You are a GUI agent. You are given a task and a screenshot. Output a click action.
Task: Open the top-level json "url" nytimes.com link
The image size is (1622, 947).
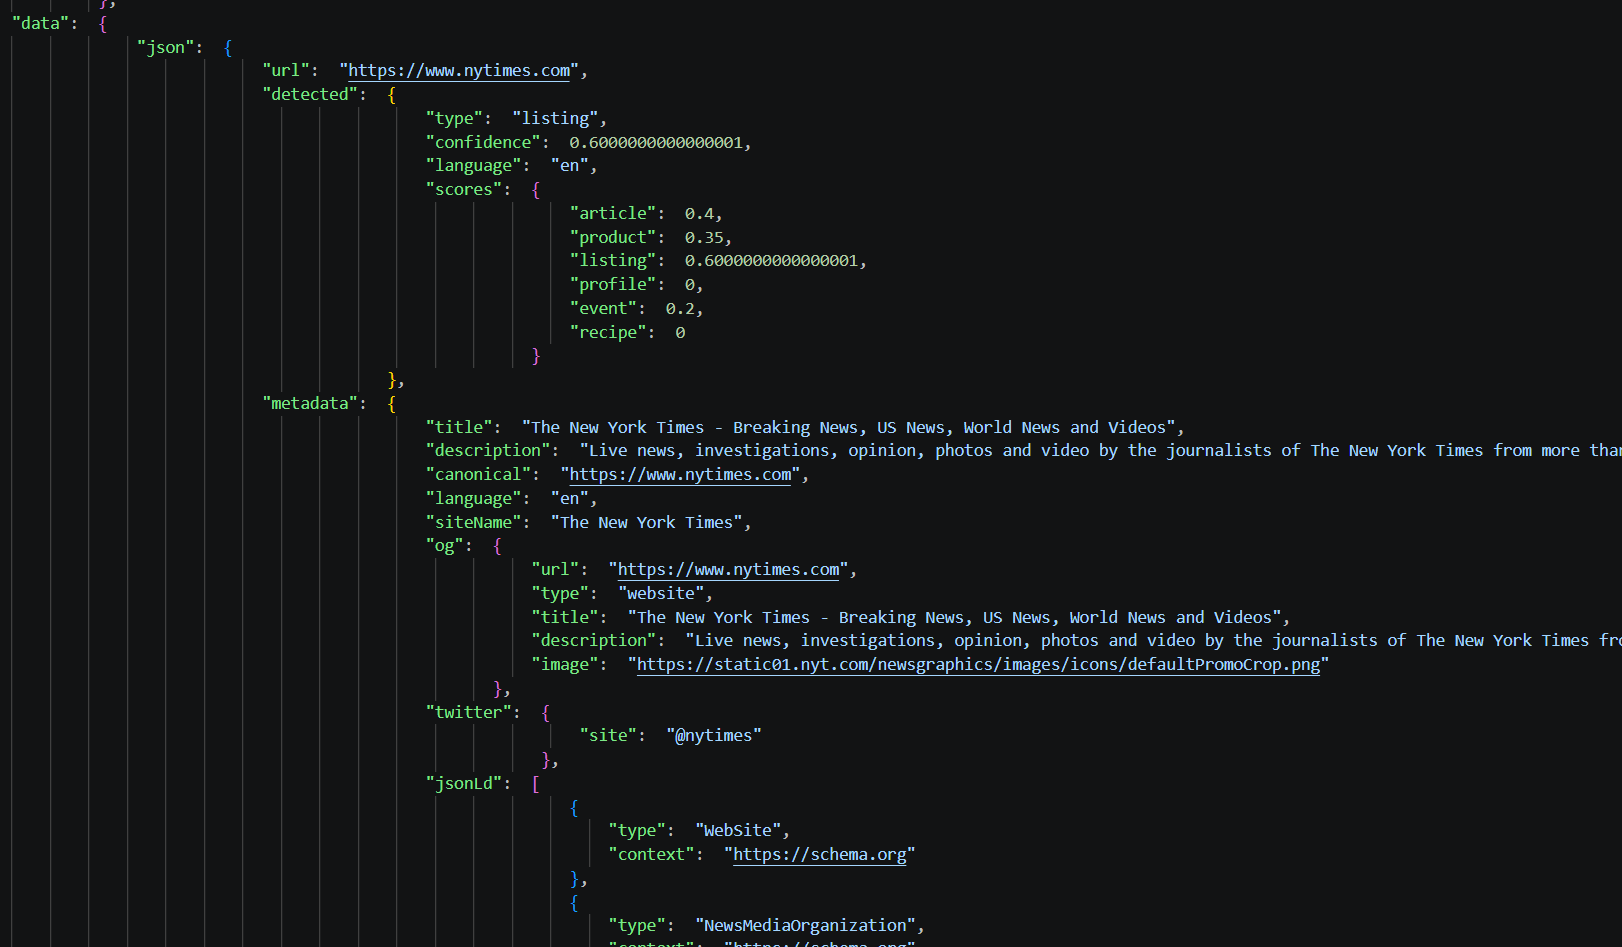click(459, 71)
